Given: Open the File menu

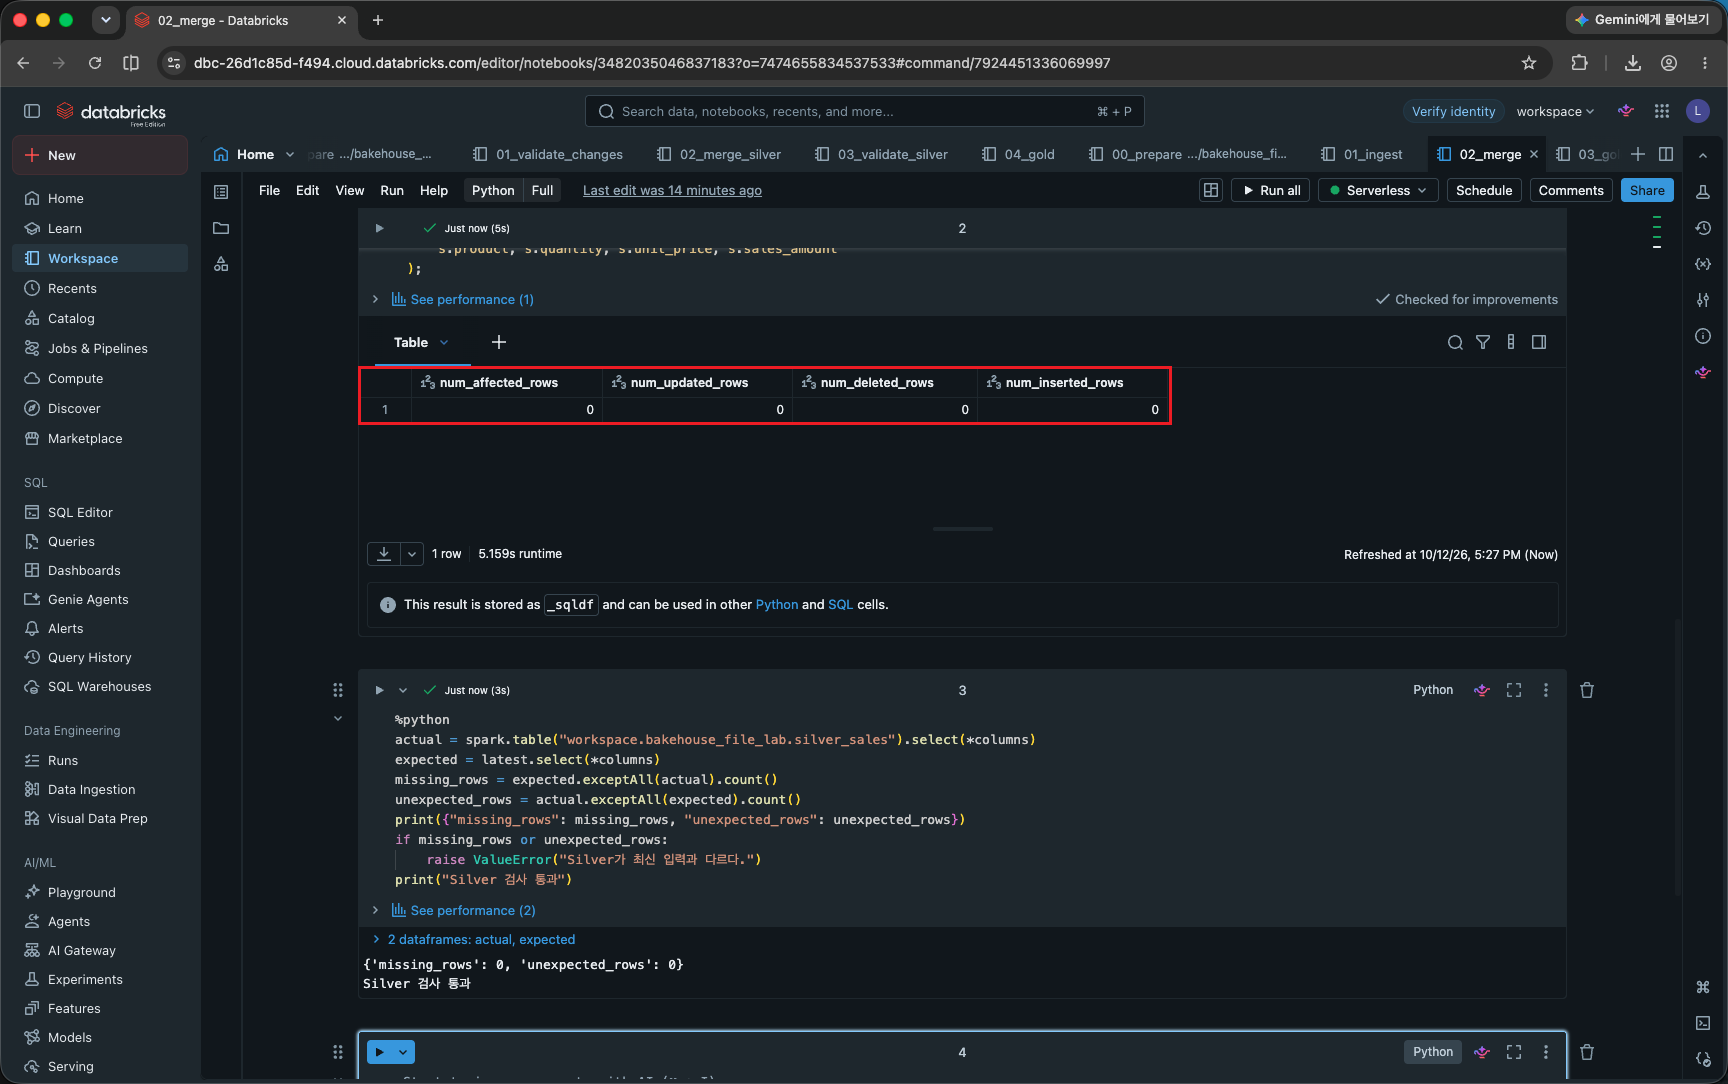Looking at the screenshot, I should [269, 190].
